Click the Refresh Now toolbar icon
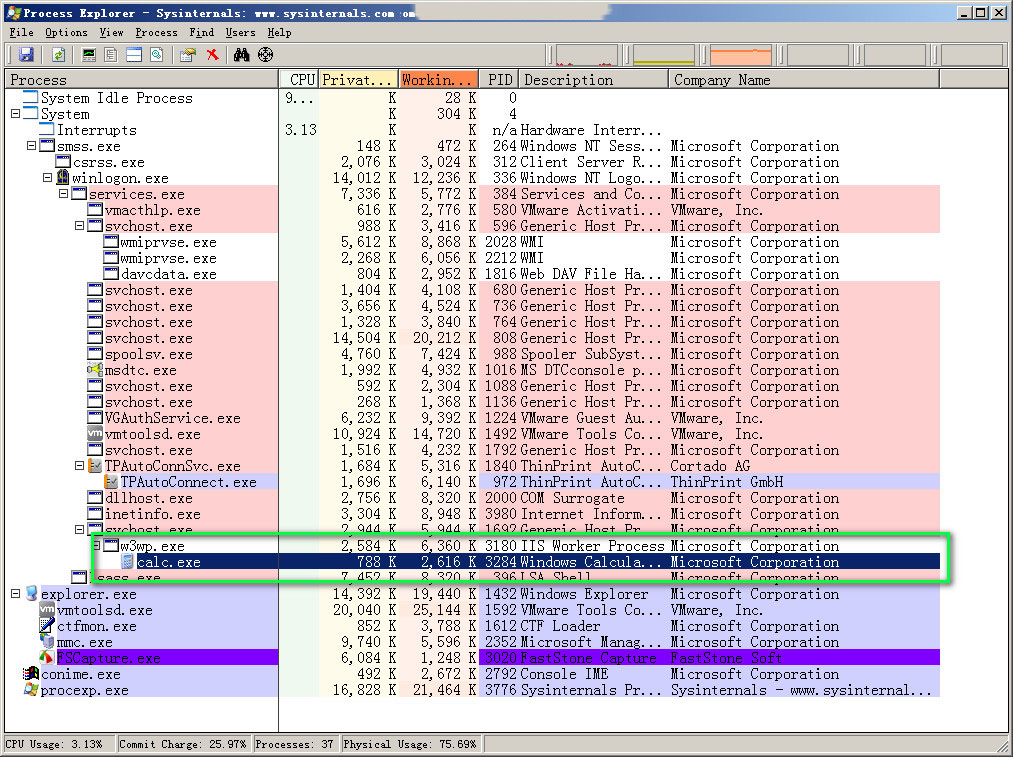The height and width of the screenshot is (757, 1013). coord(58,55)
